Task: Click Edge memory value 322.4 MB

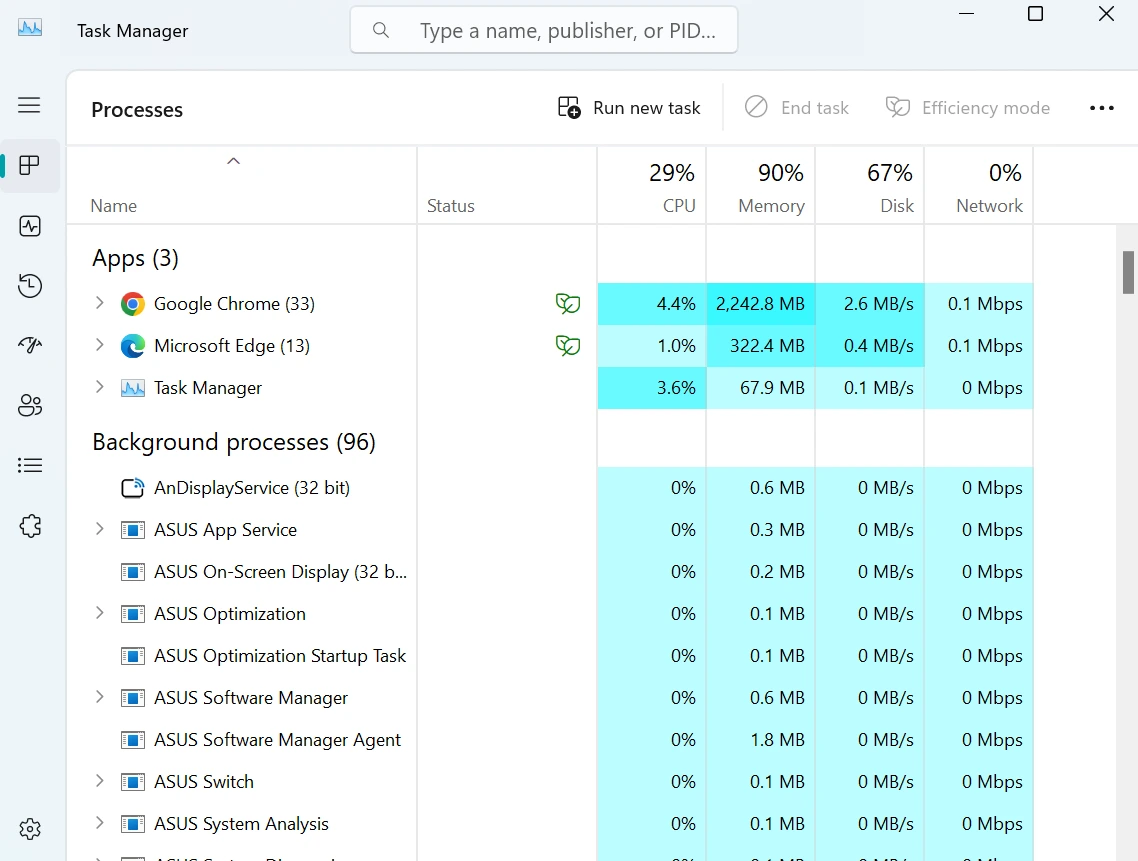Action: click(767, 346)
